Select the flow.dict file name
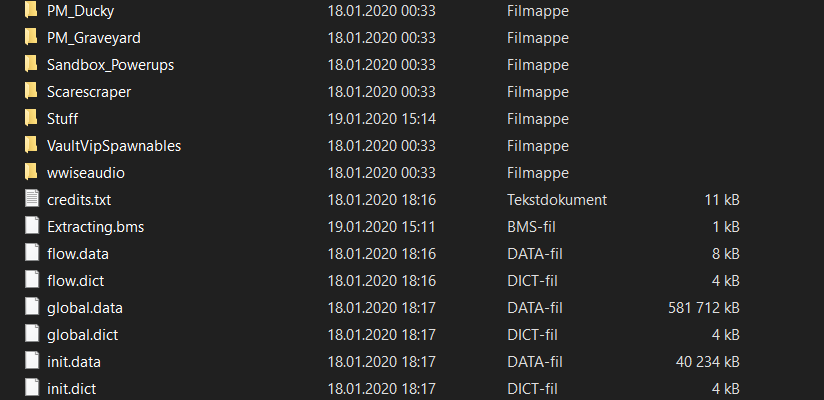 tap(76, 281)
